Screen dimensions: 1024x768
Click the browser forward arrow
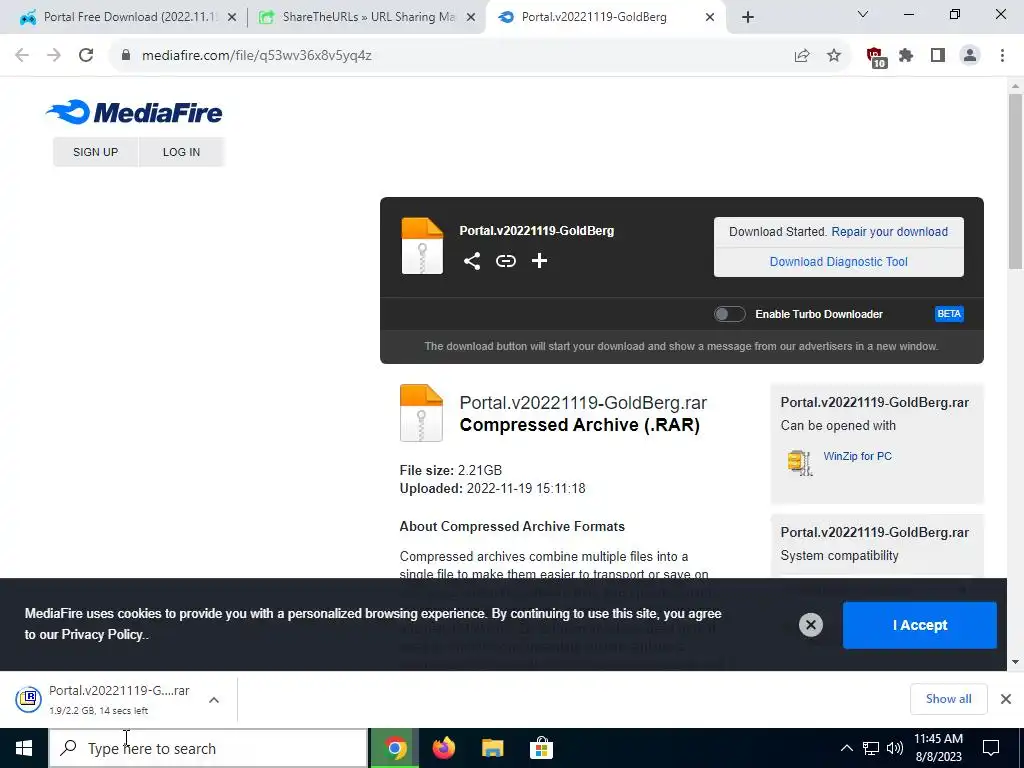(54, 56)
